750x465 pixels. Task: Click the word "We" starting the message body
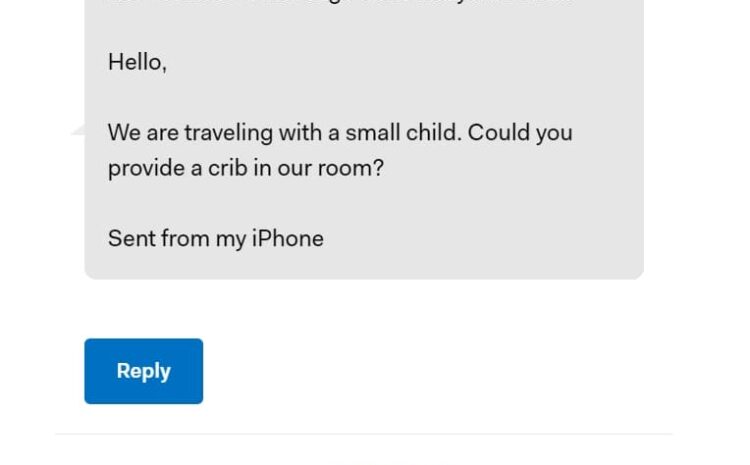124,133
